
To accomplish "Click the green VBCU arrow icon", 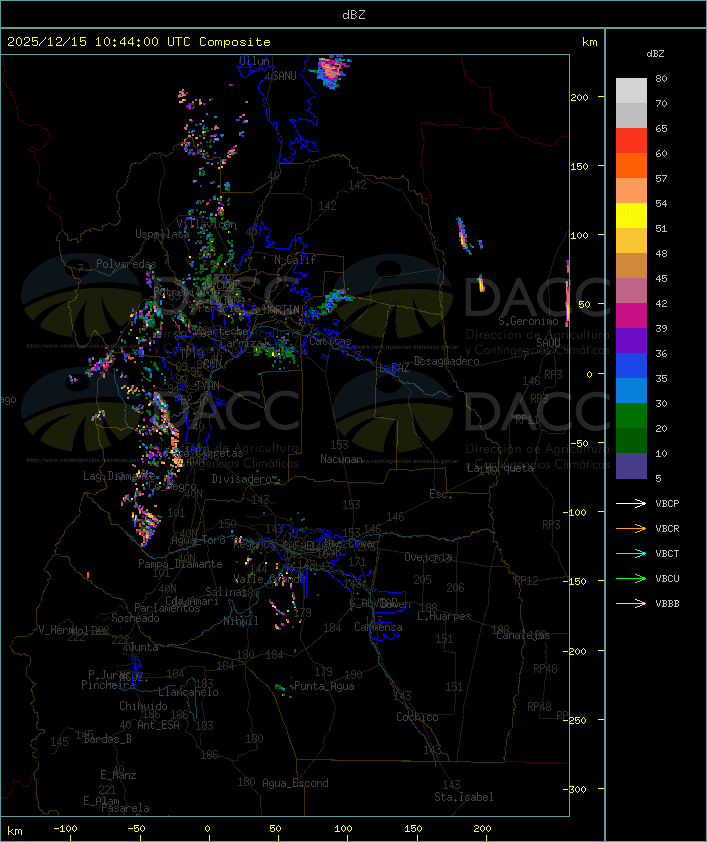I will 631,578.
